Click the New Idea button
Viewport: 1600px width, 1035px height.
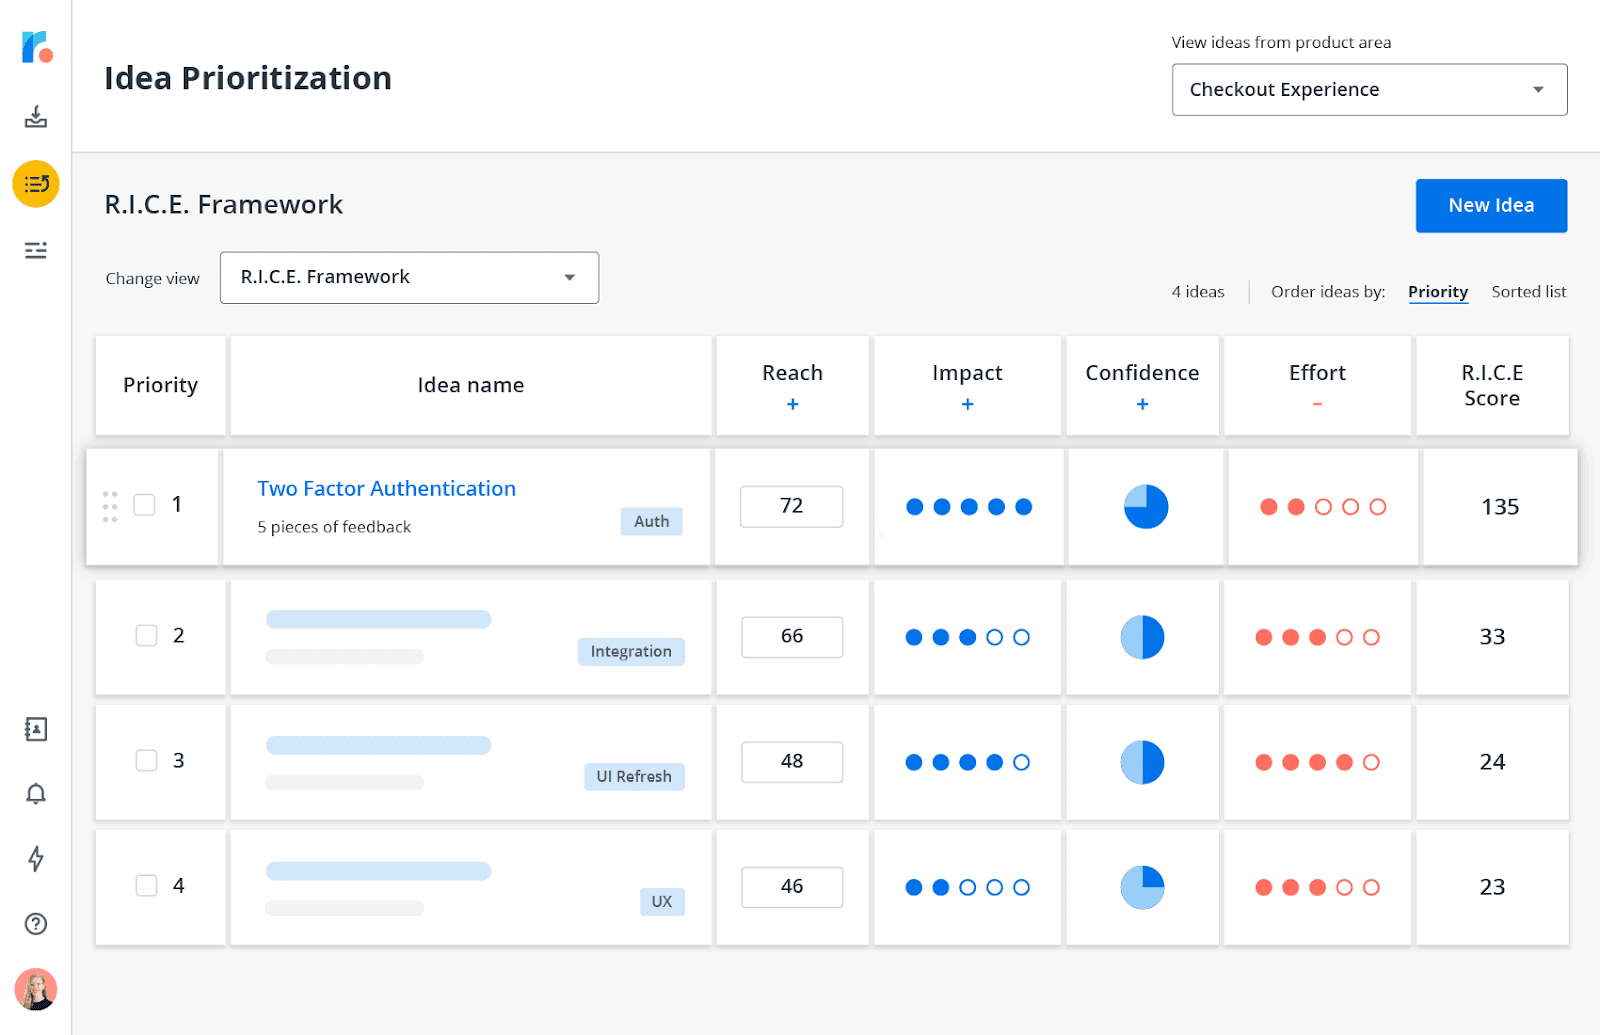[x=1490, y=205]
